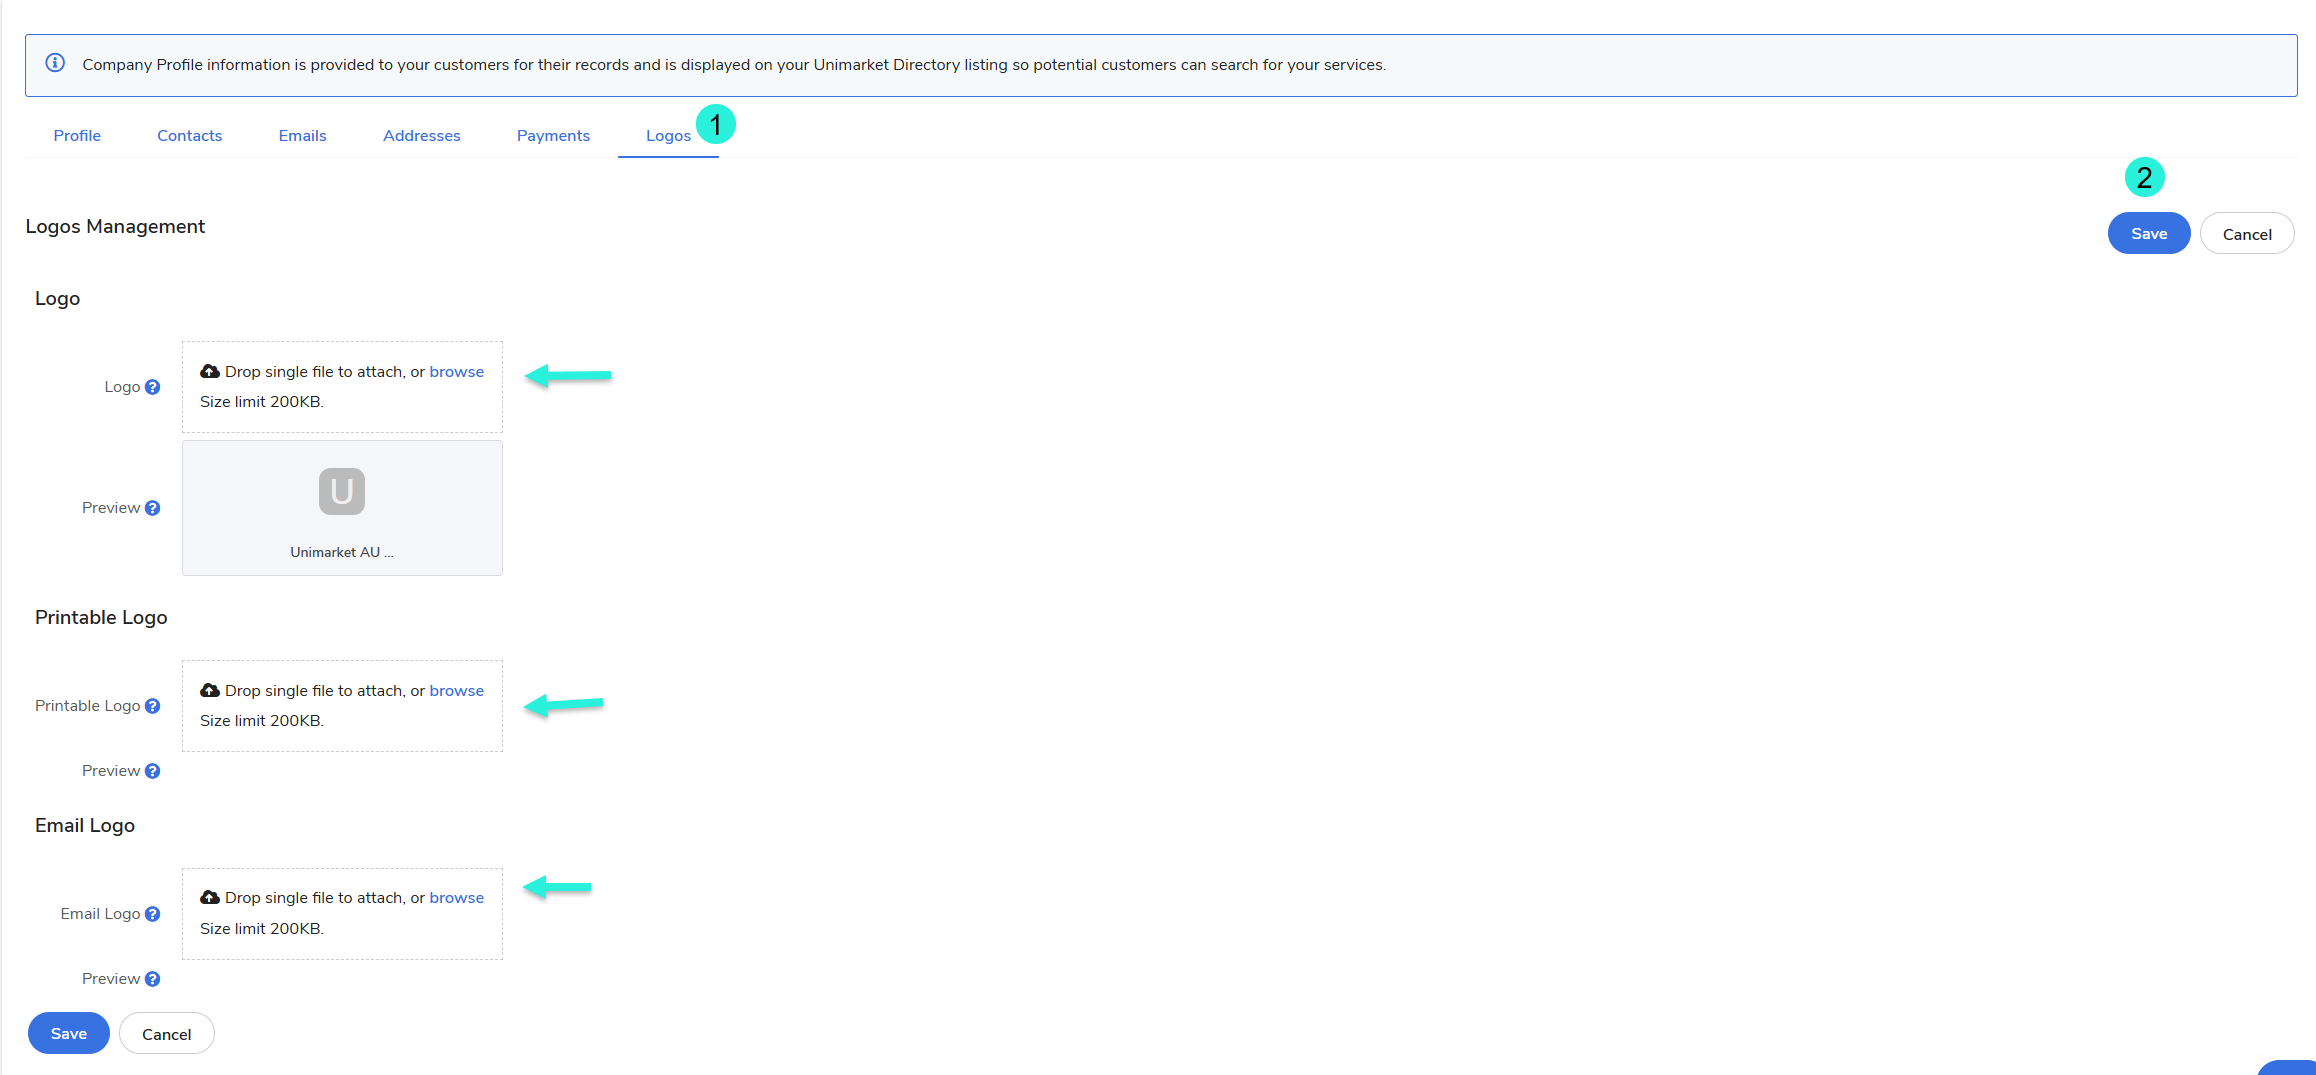The image size is (2316, 1075).
Task: Click help icon beside Logo section Preview
Action: (152, 508)
